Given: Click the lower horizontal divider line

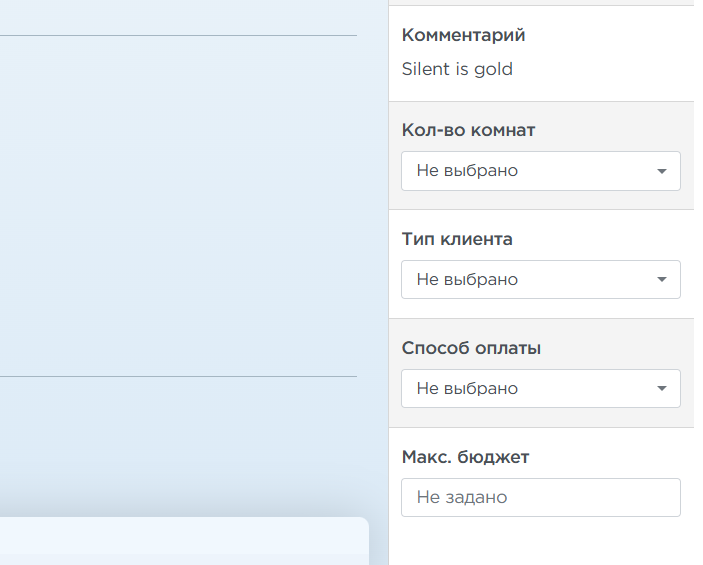Looking at the screenshot, I should click(178, 377).
